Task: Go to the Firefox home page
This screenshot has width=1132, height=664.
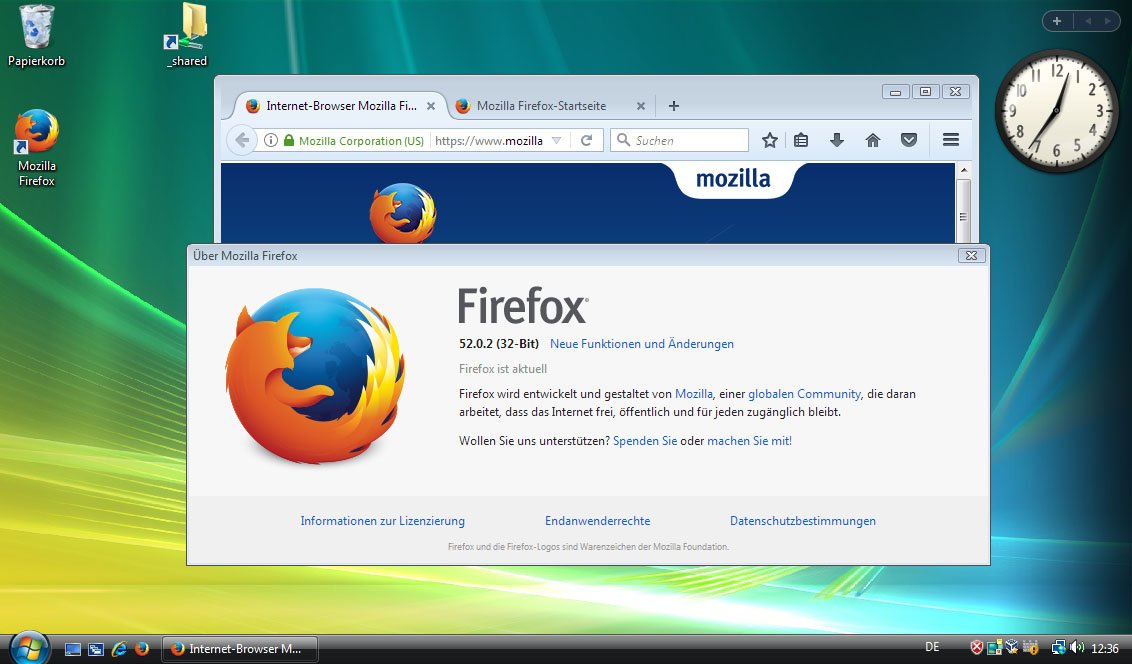Action: pos(873,140)
